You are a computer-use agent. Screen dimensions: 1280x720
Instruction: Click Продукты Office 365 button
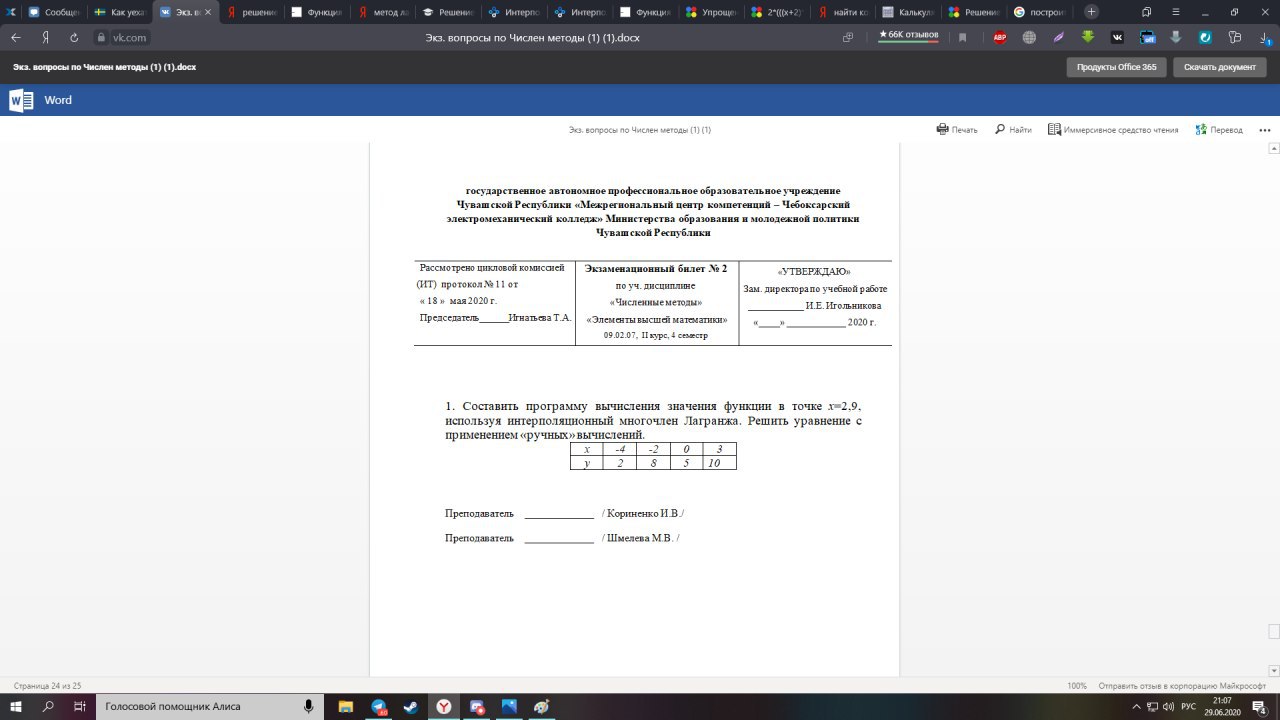coord(1116,67)
